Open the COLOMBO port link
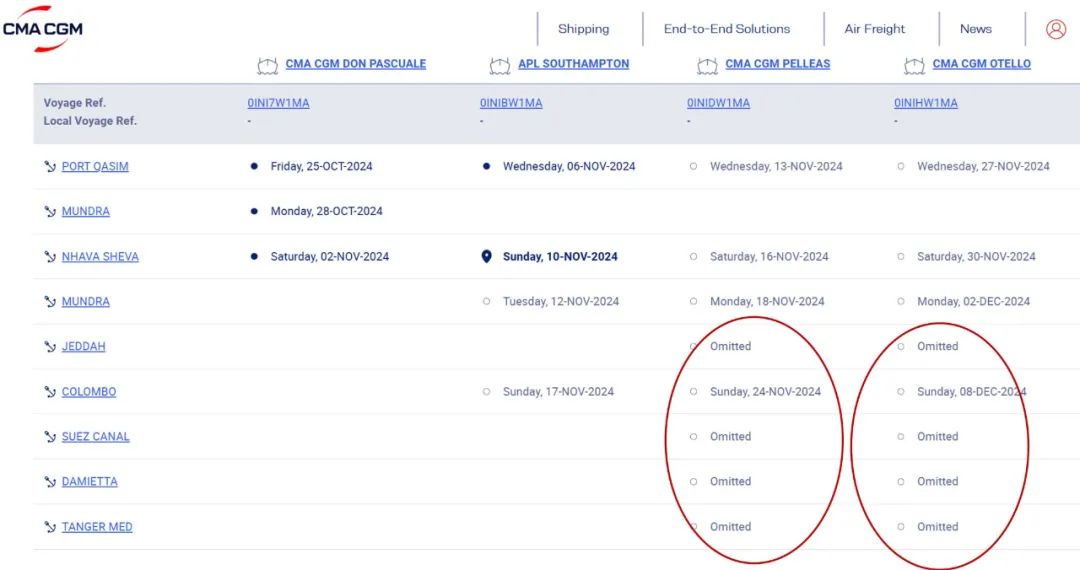1080x570 pixels. (x=89, y=392)
